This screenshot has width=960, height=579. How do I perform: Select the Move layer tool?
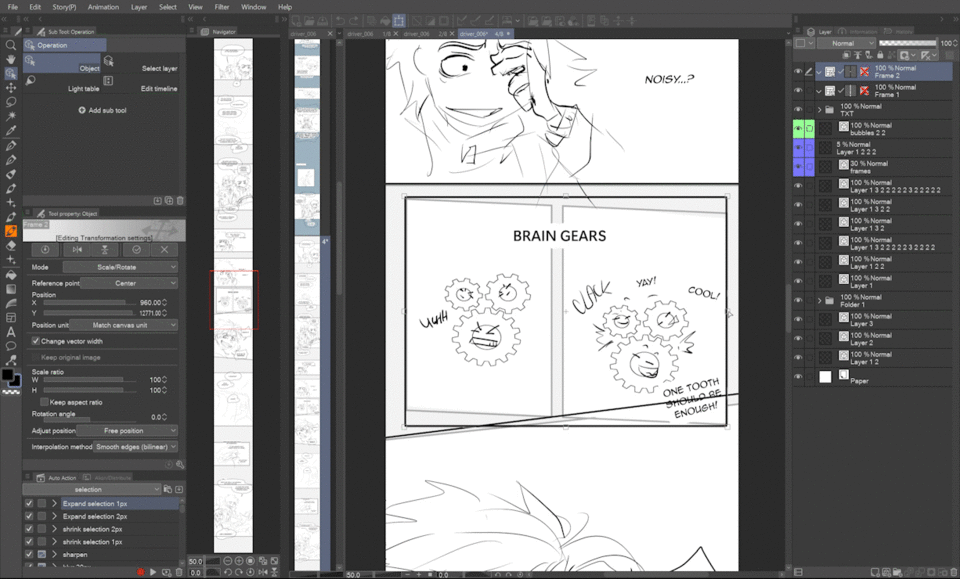(10, 88)
